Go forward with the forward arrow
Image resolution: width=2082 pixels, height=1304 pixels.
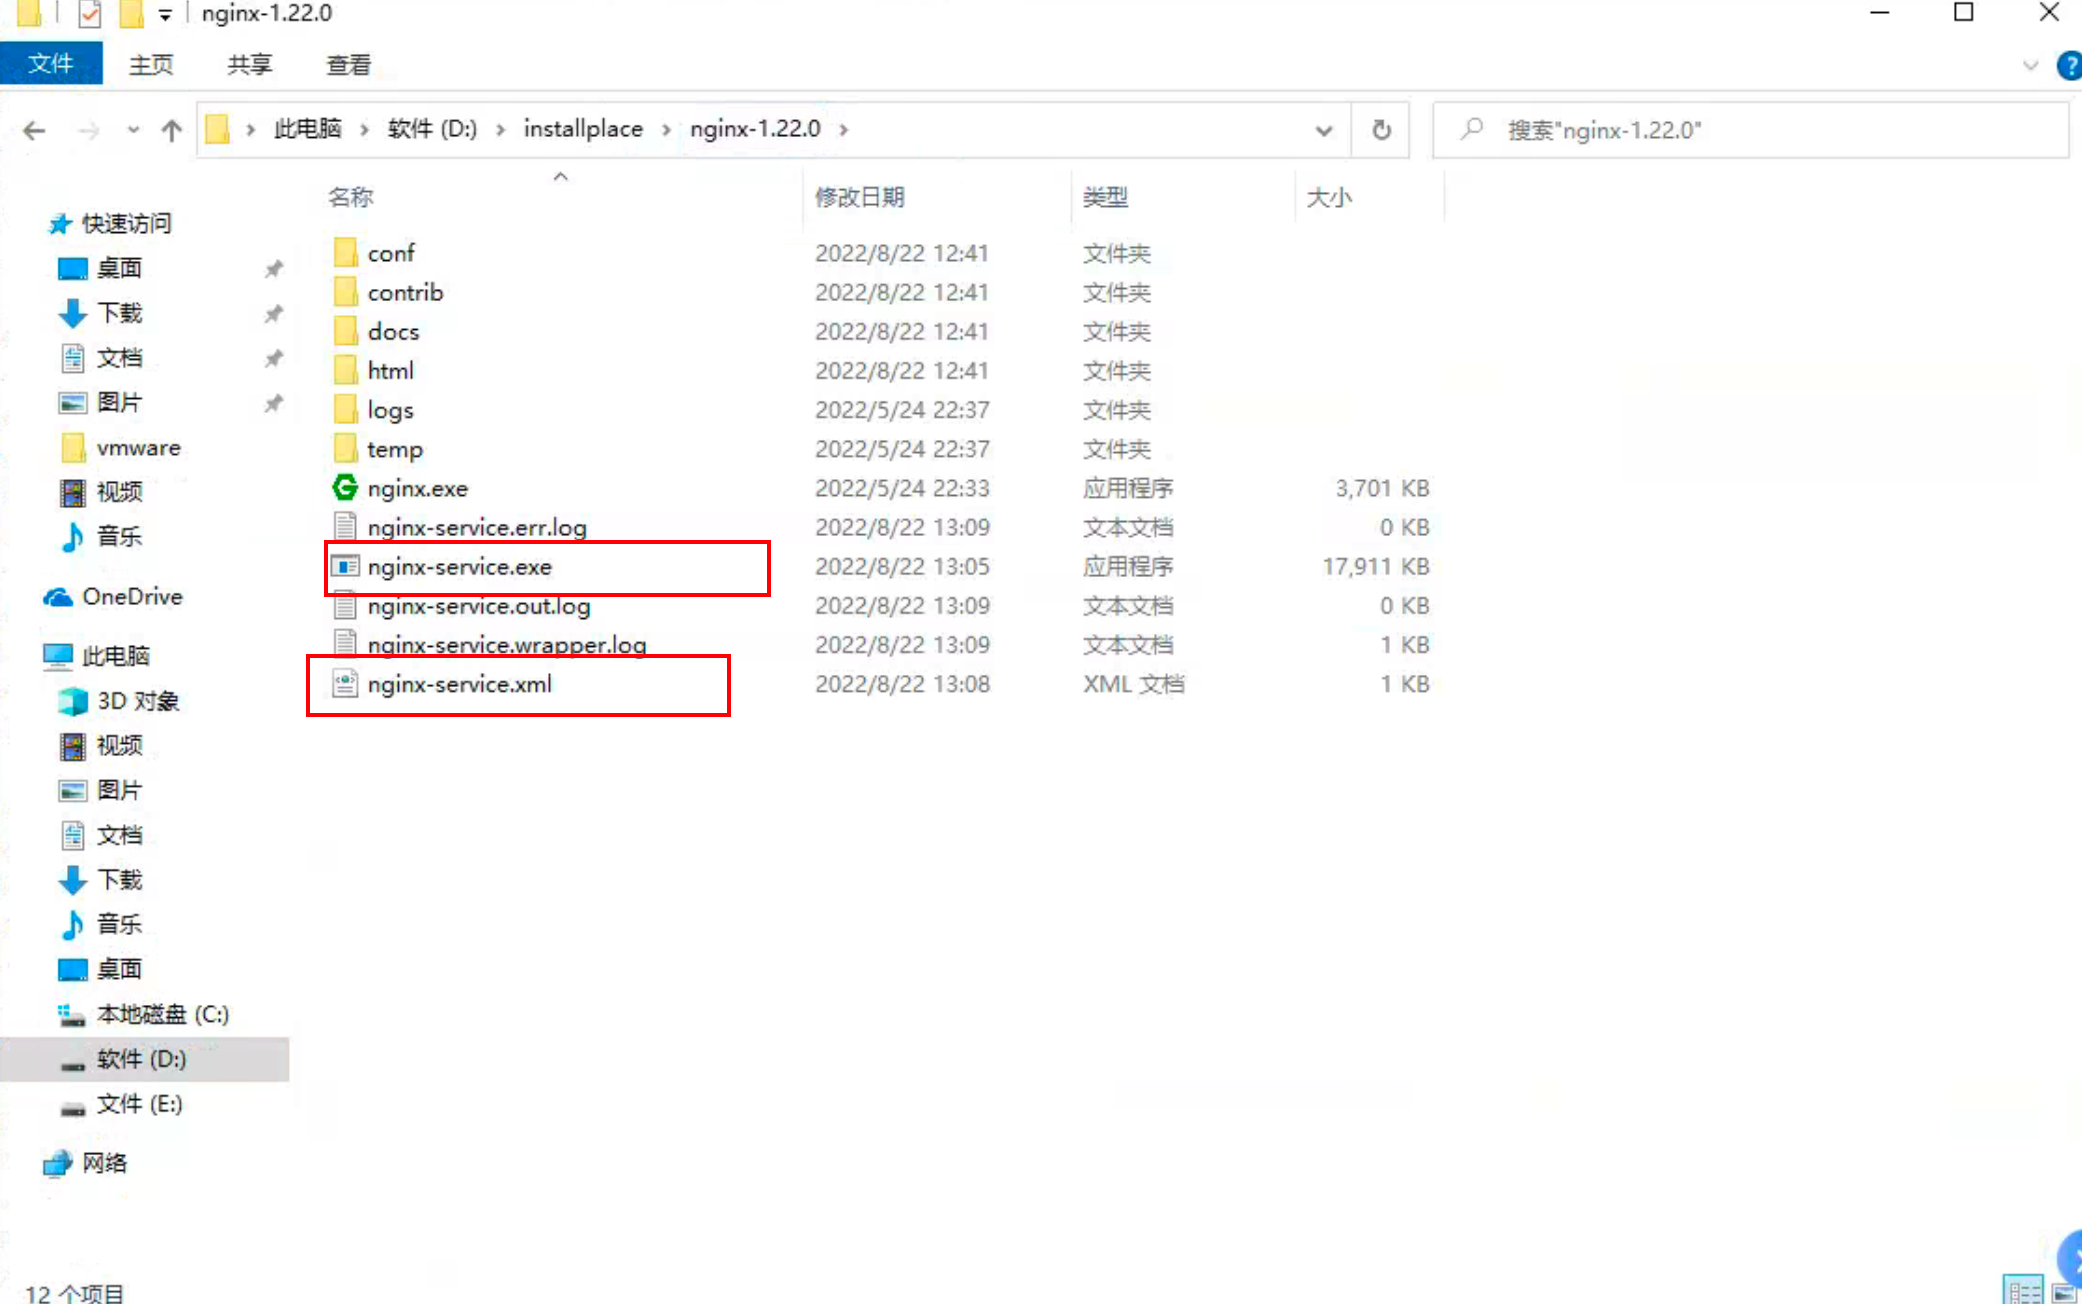coord(89,130)
